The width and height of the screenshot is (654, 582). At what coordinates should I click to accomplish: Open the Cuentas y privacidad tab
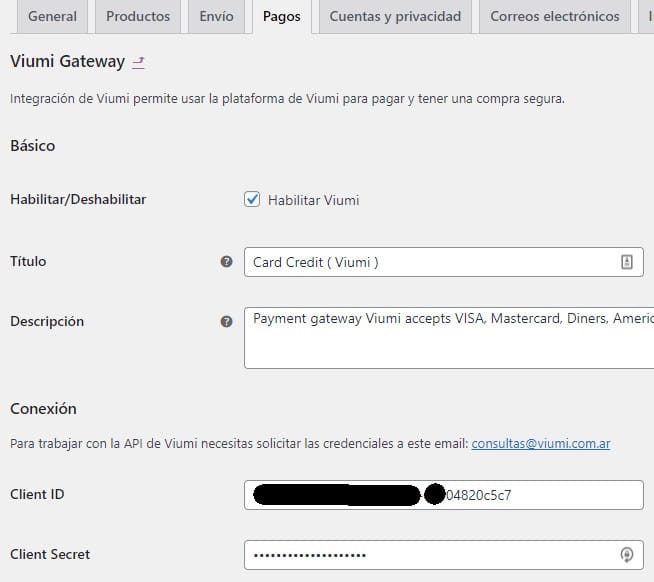coord(395,16)
